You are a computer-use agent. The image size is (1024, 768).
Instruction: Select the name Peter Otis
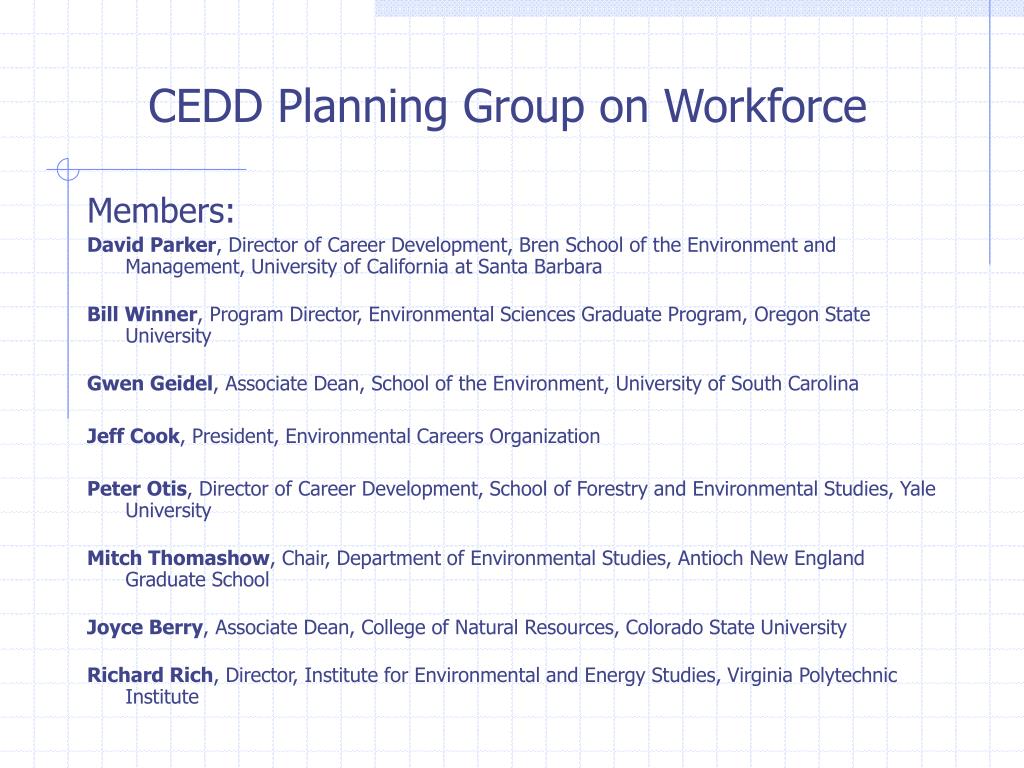tap(137, 488)
